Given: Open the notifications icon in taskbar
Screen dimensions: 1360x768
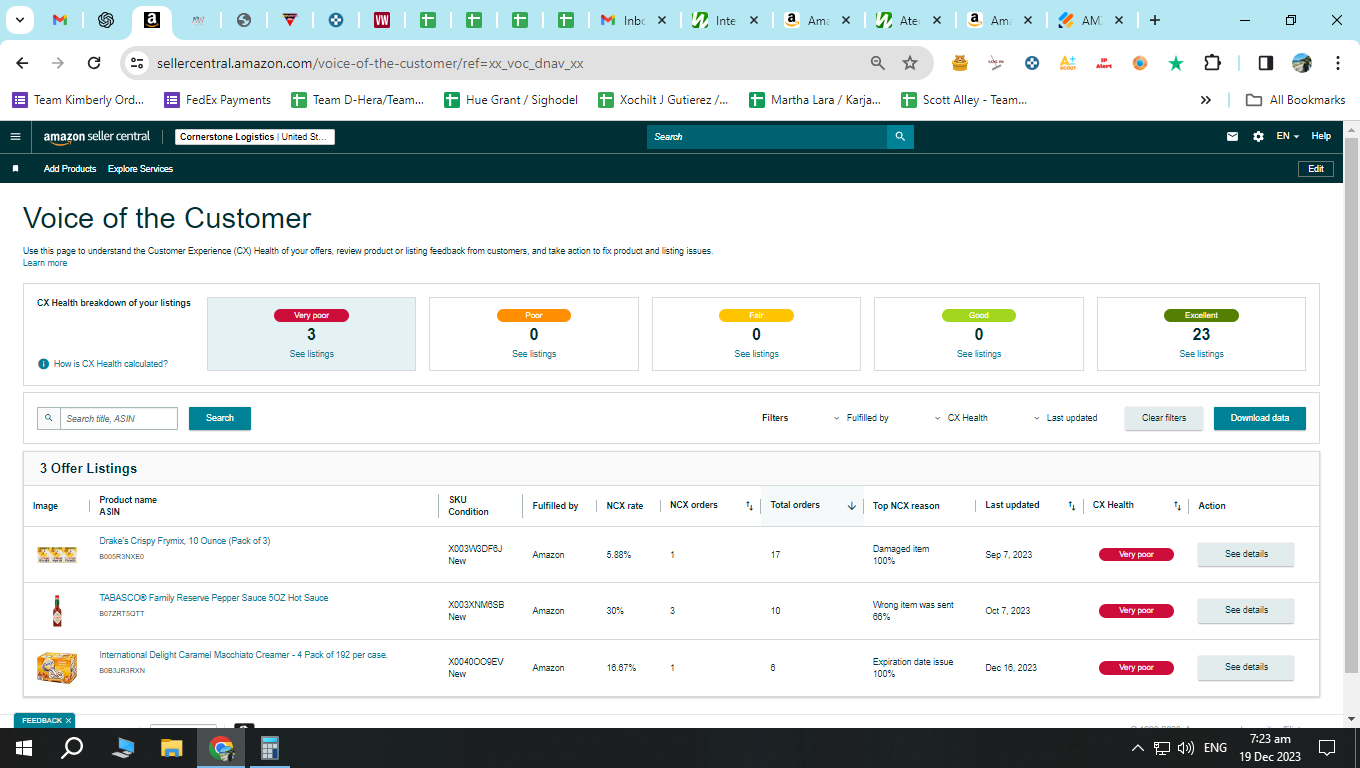Looking at the screenshot, I should (x=1327, y=748).
